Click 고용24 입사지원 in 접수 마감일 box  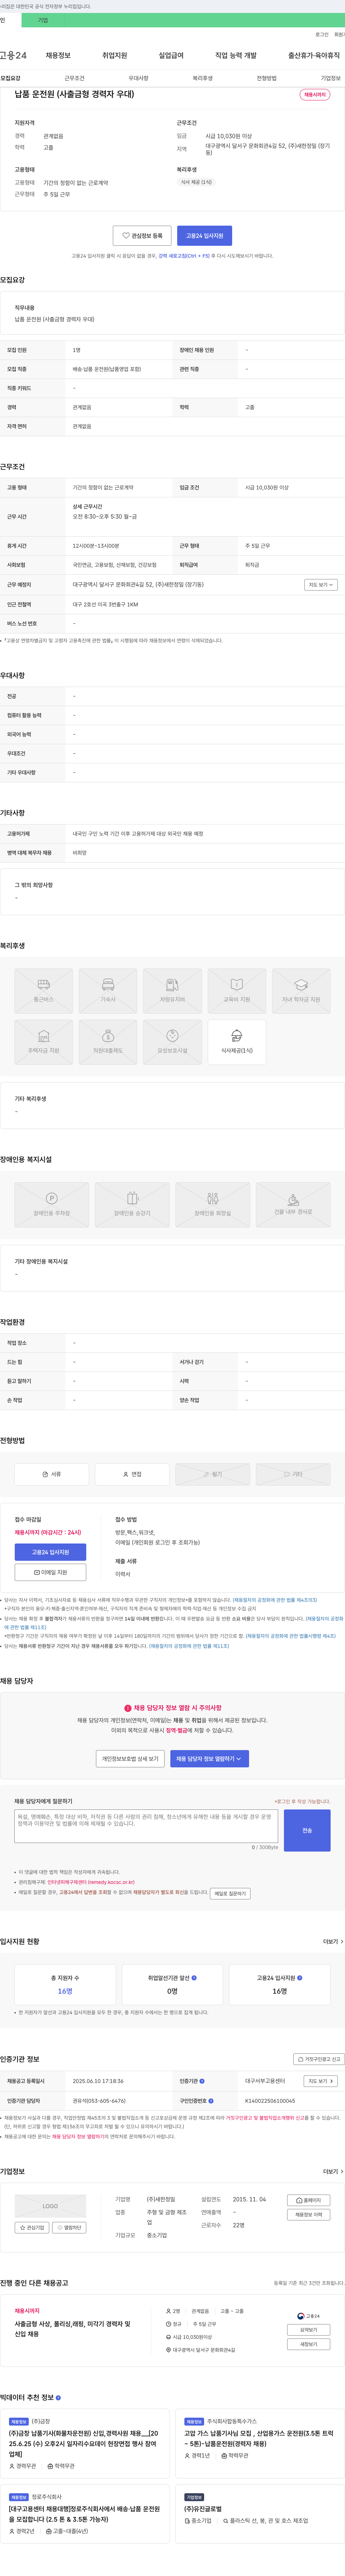pos(50,1552)
